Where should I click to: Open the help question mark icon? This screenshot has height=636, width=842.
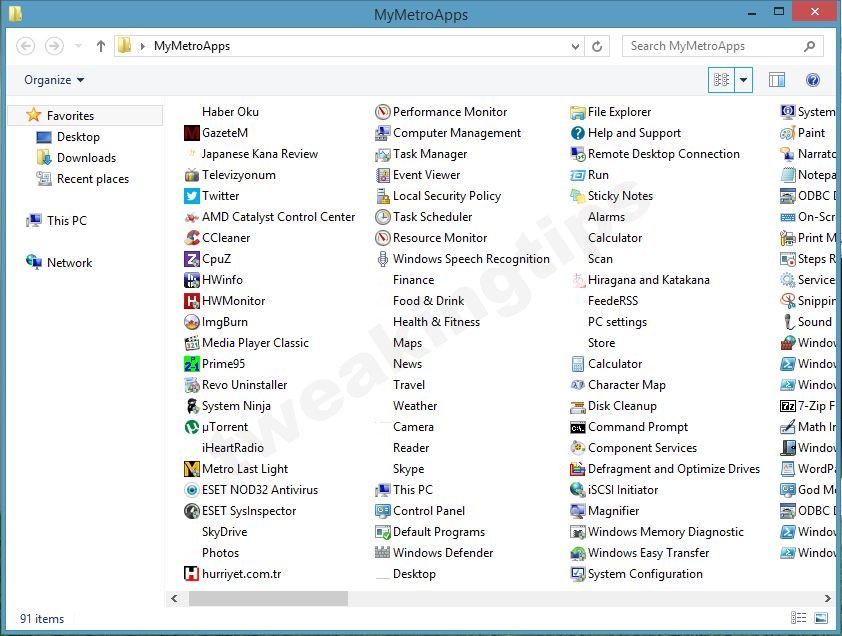813,80
